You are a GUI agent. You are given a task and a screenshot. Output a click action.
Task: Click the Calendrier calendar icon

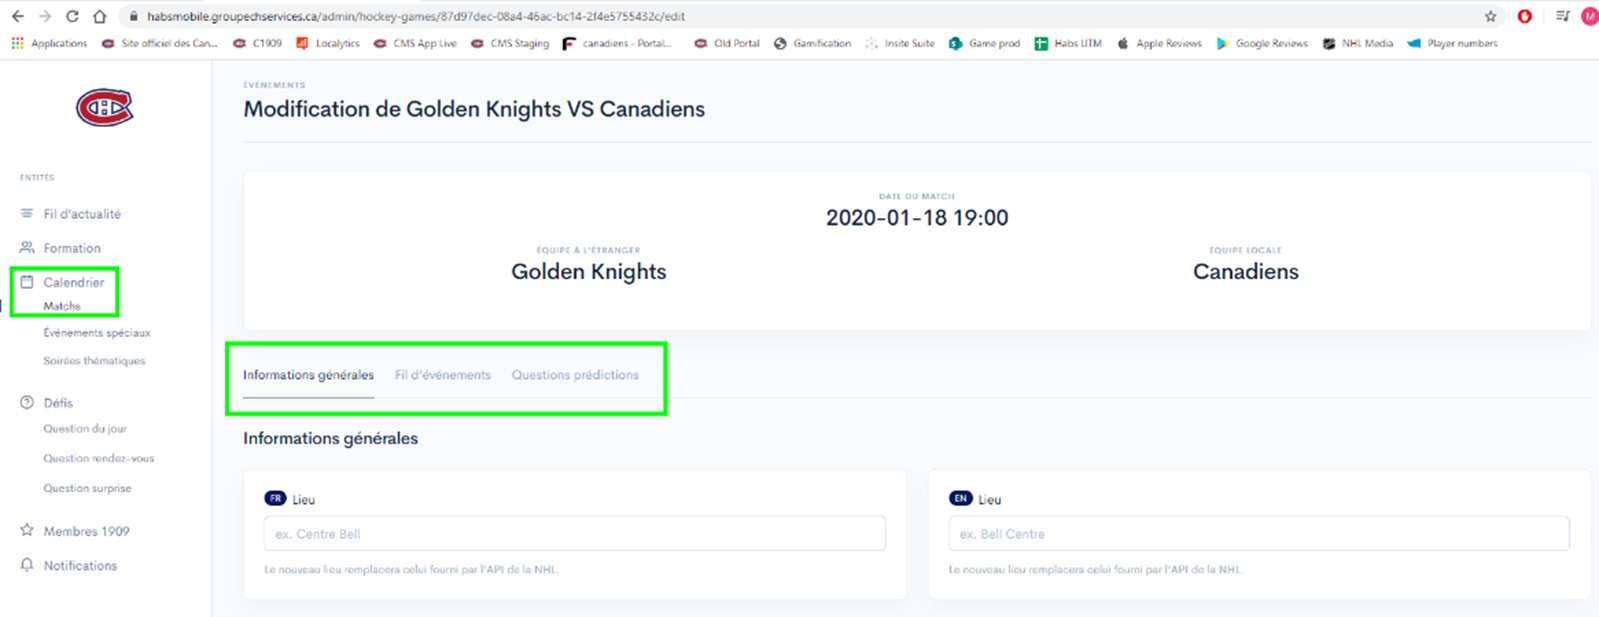pos(27,282)
